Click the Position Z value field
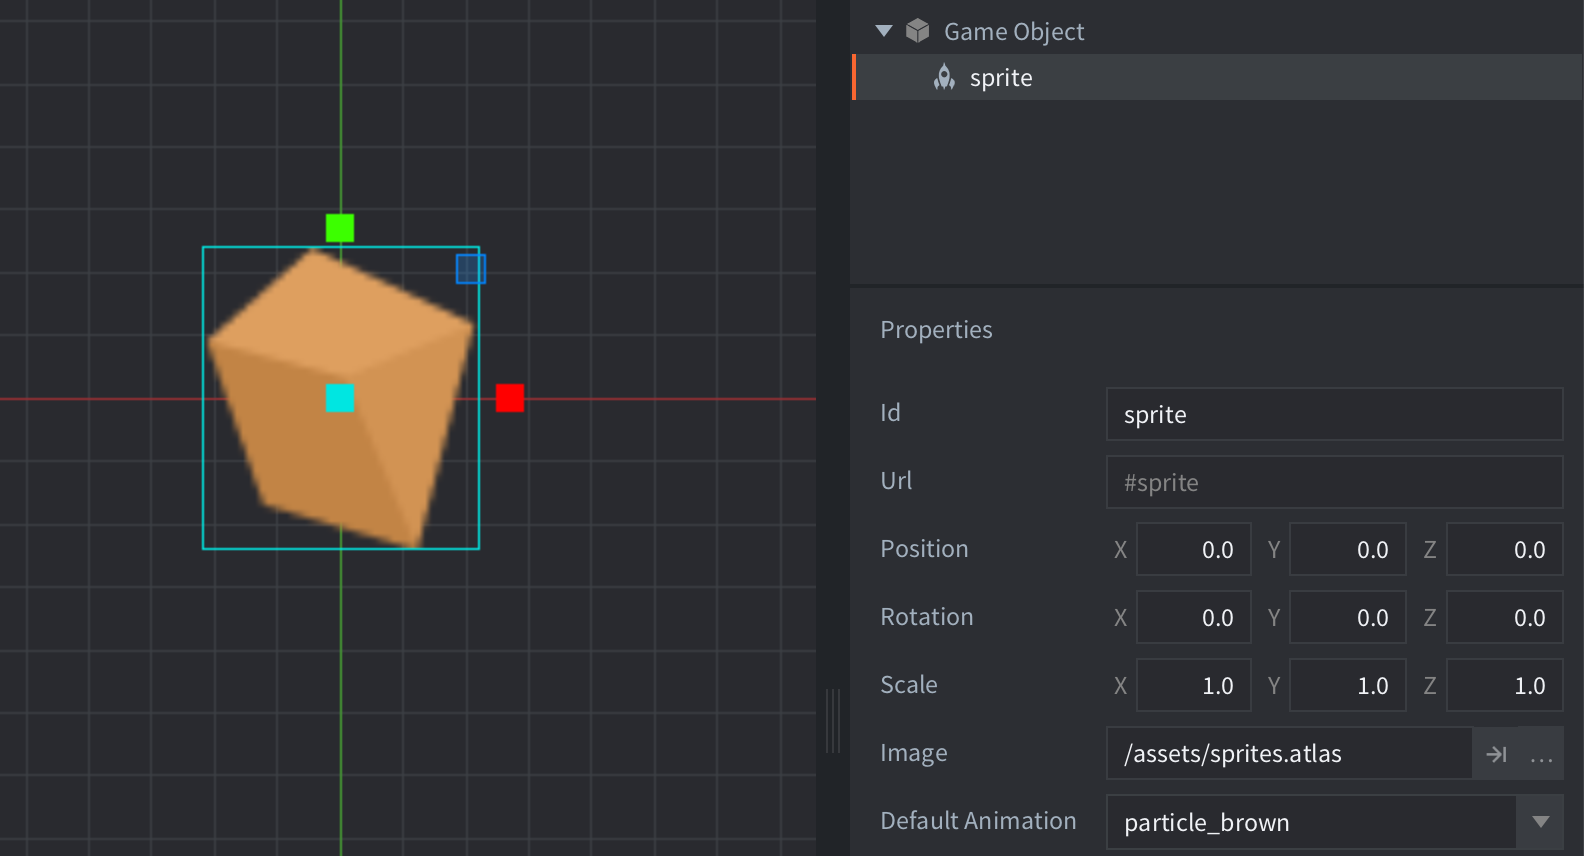The width and height of the screenshot is (1584, 856). (1505, 550)
